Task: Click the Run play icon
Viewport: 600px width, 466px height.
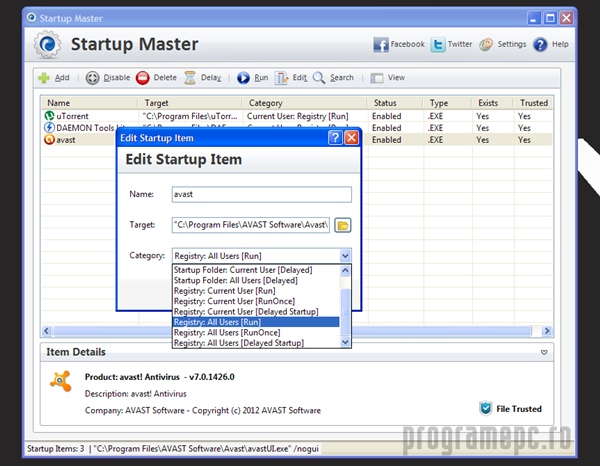Action: pyautogui.click(x=243, y=78)
